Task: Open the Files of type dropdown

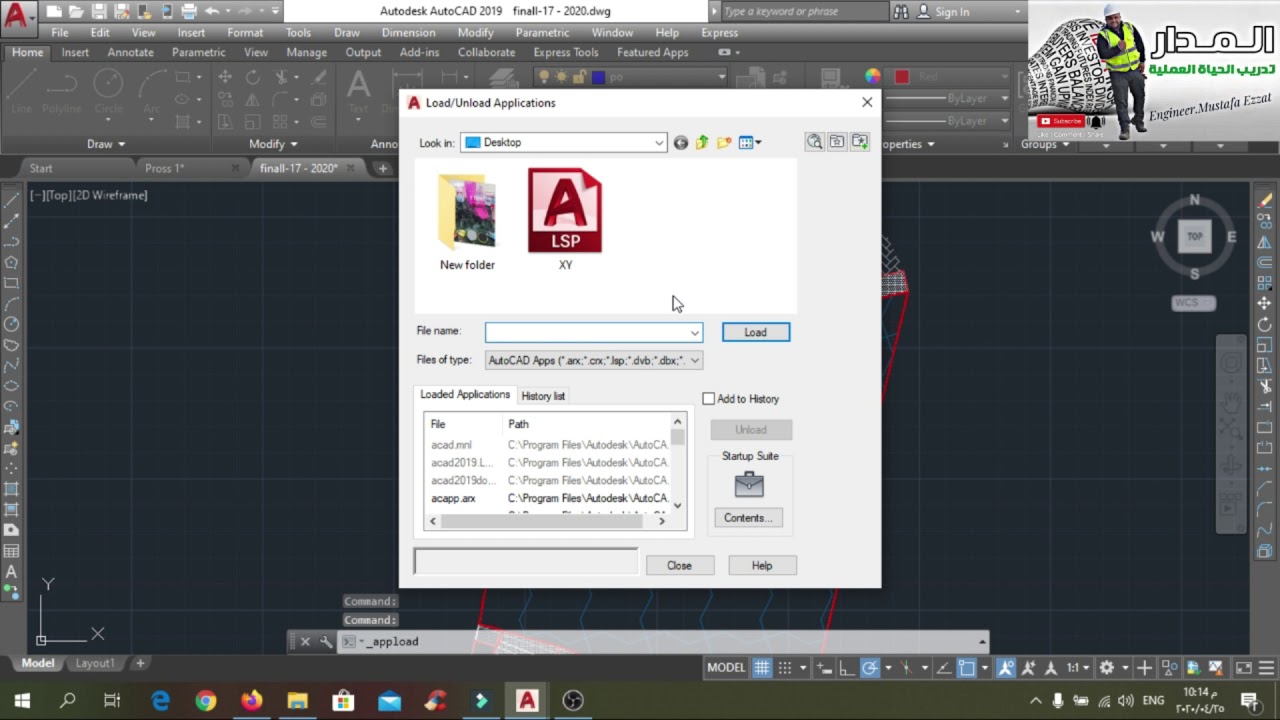Action: [594, 360]
